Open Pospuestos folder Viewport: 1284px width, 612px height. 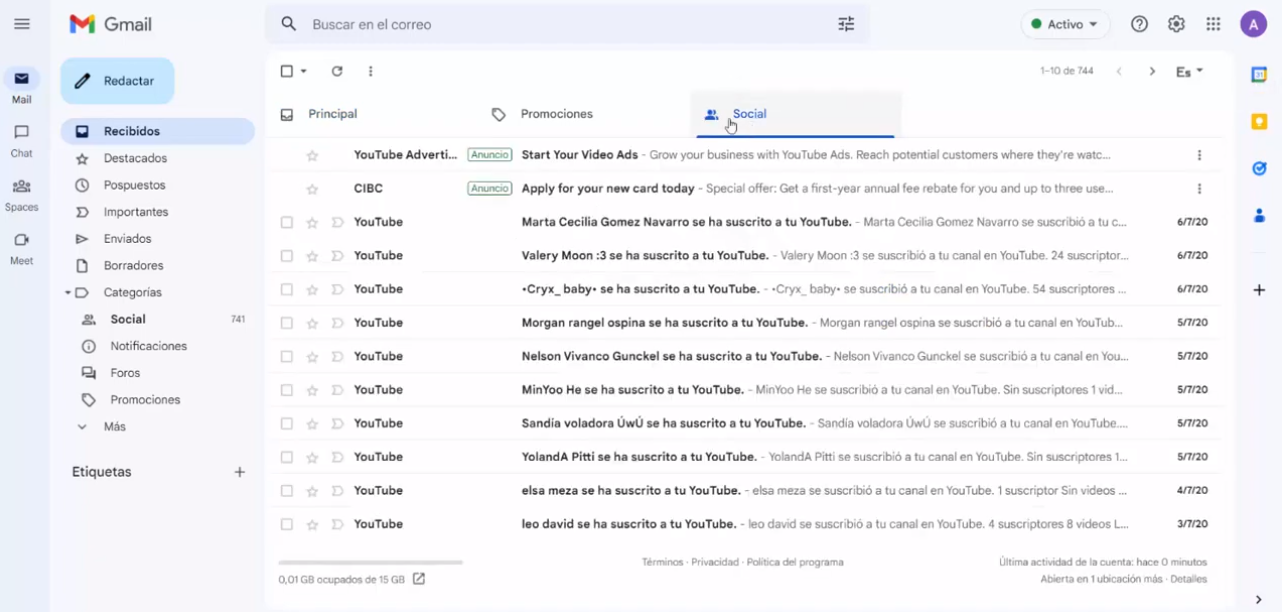click(135, 185)
